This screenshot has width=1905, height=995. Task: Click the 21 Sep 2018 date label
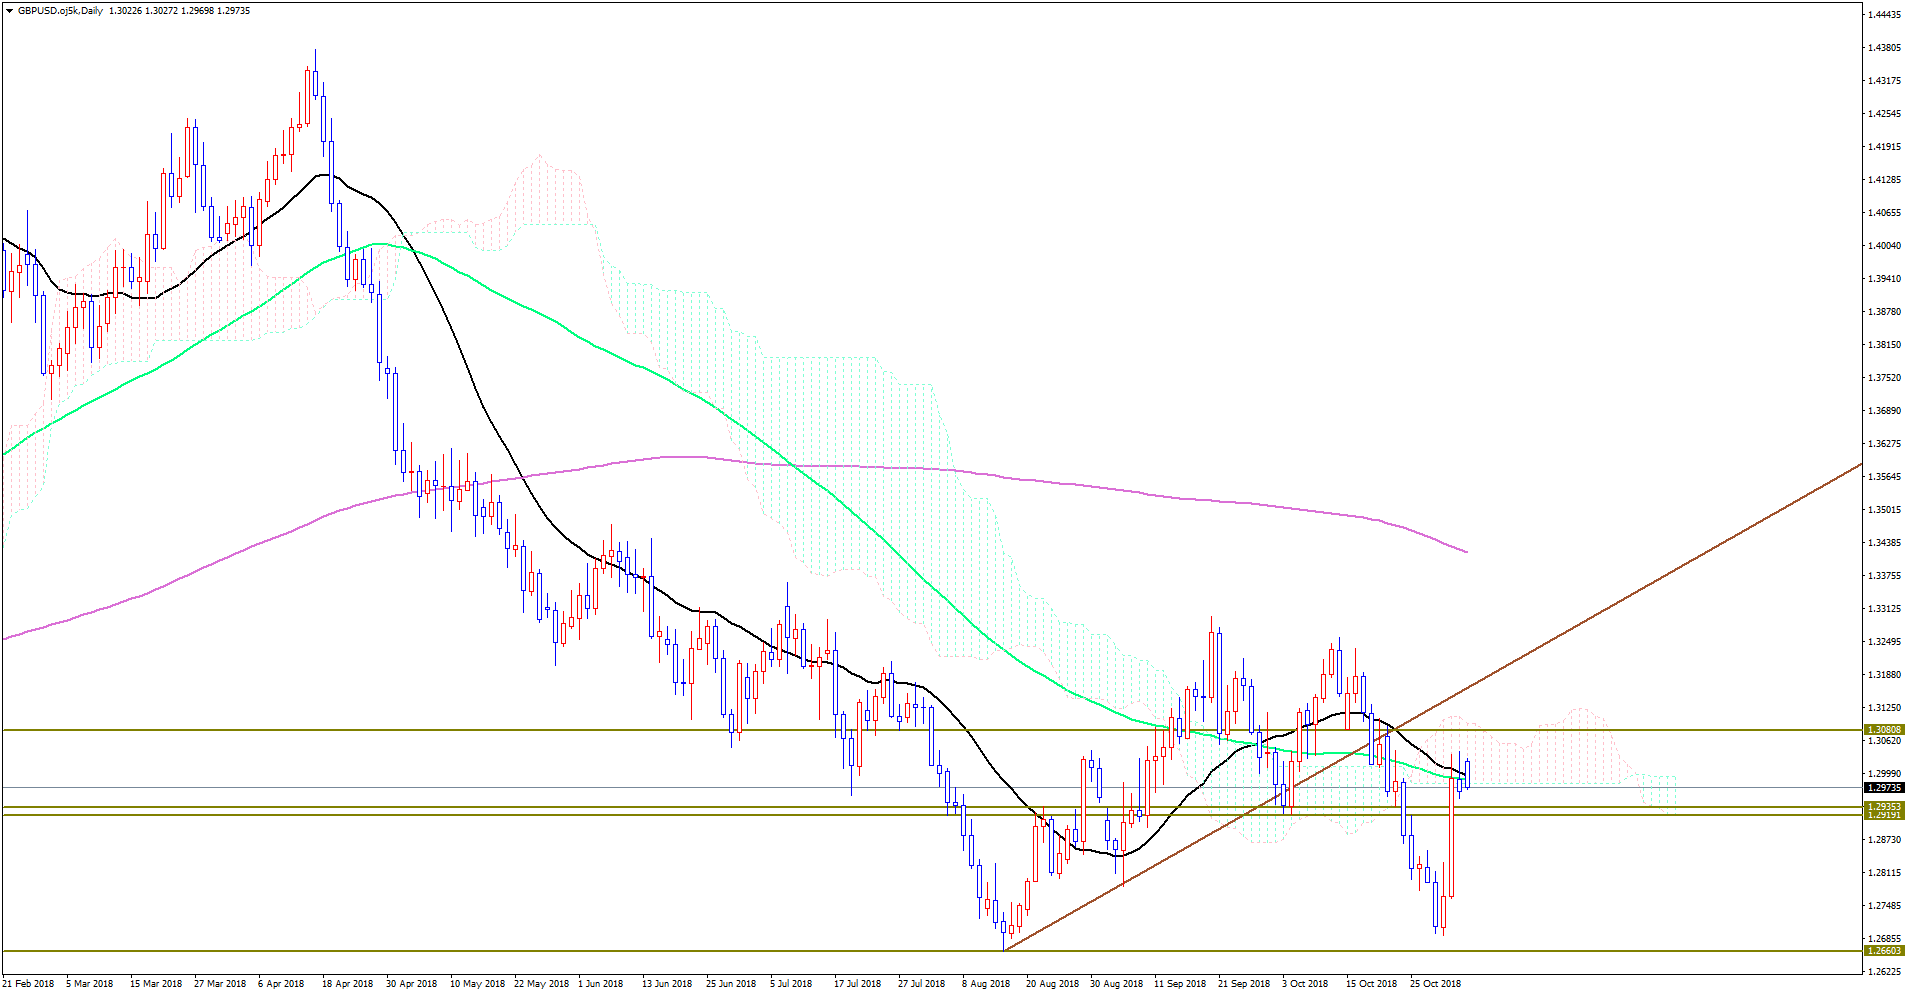(x=1244, y=983)
